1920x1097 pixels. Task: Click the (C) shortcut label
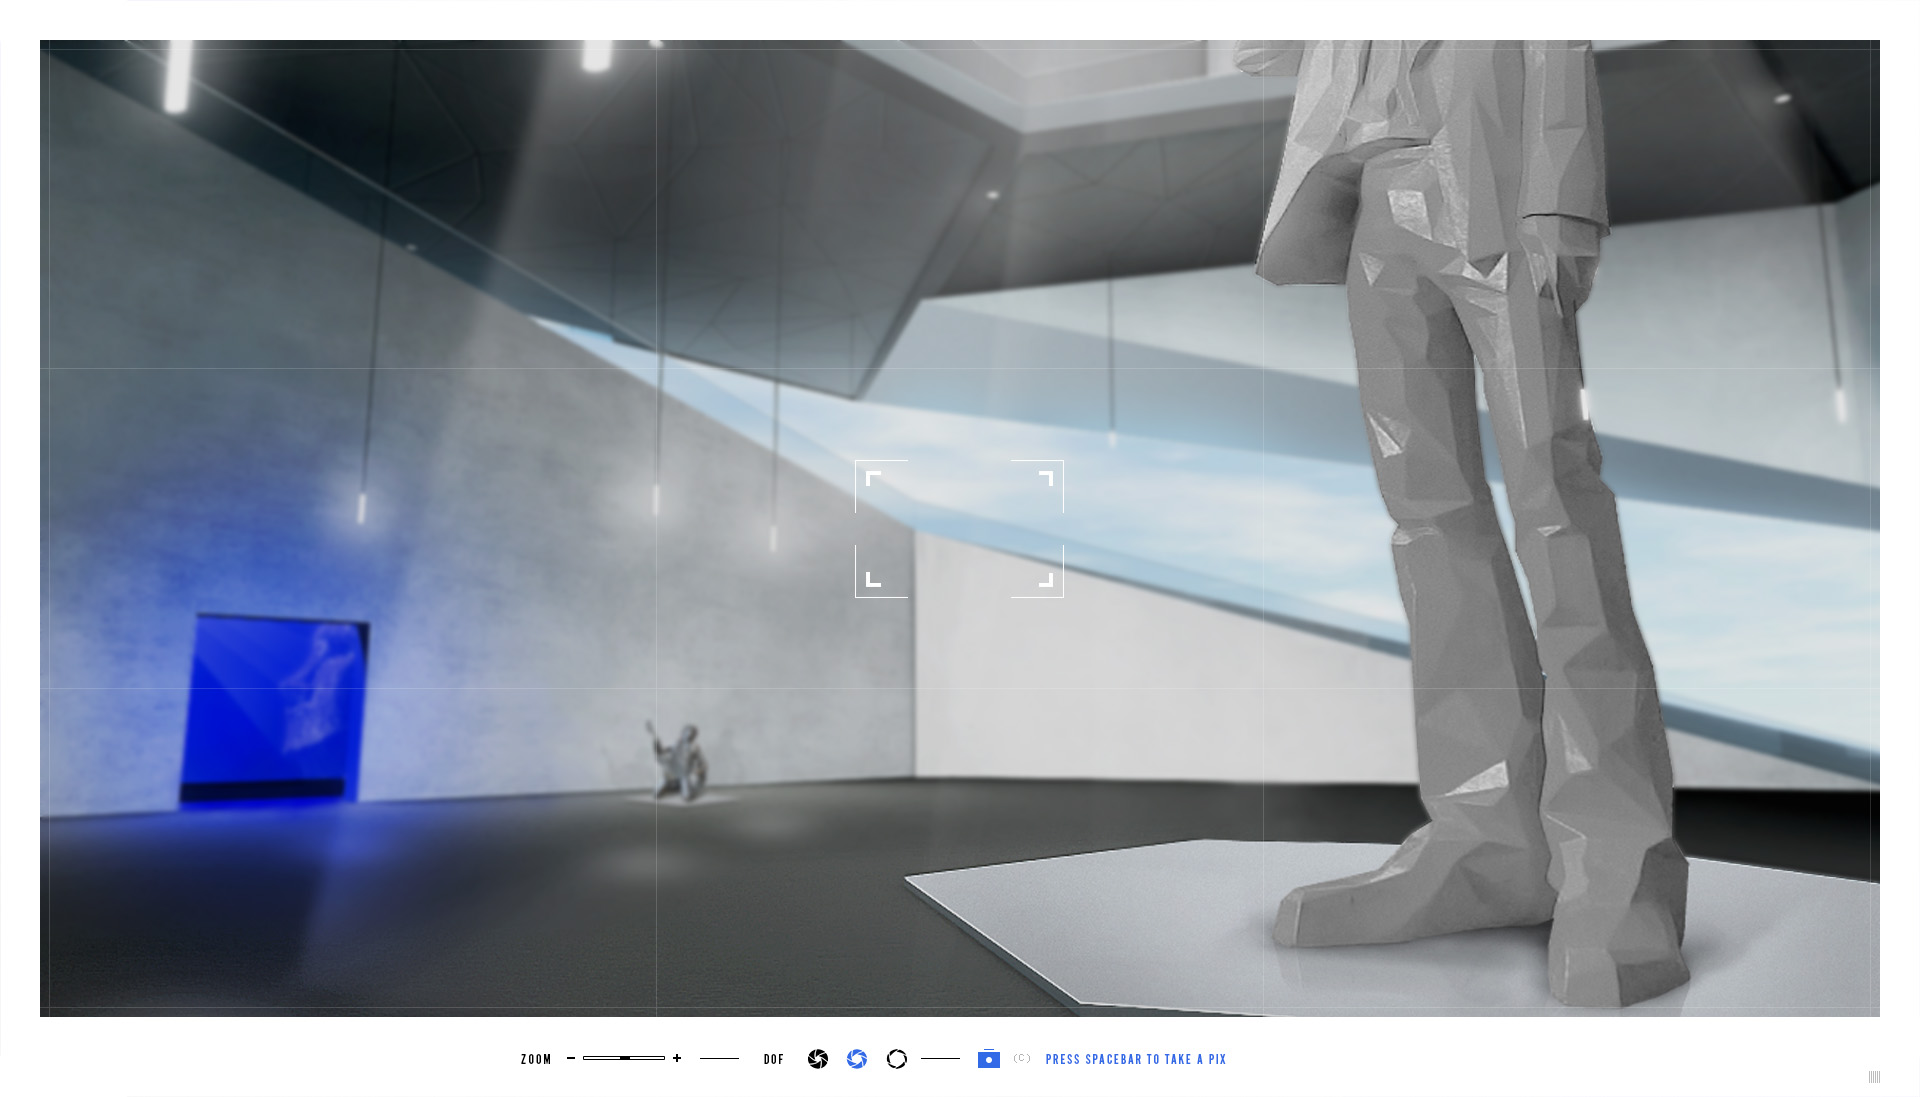1022,1059
